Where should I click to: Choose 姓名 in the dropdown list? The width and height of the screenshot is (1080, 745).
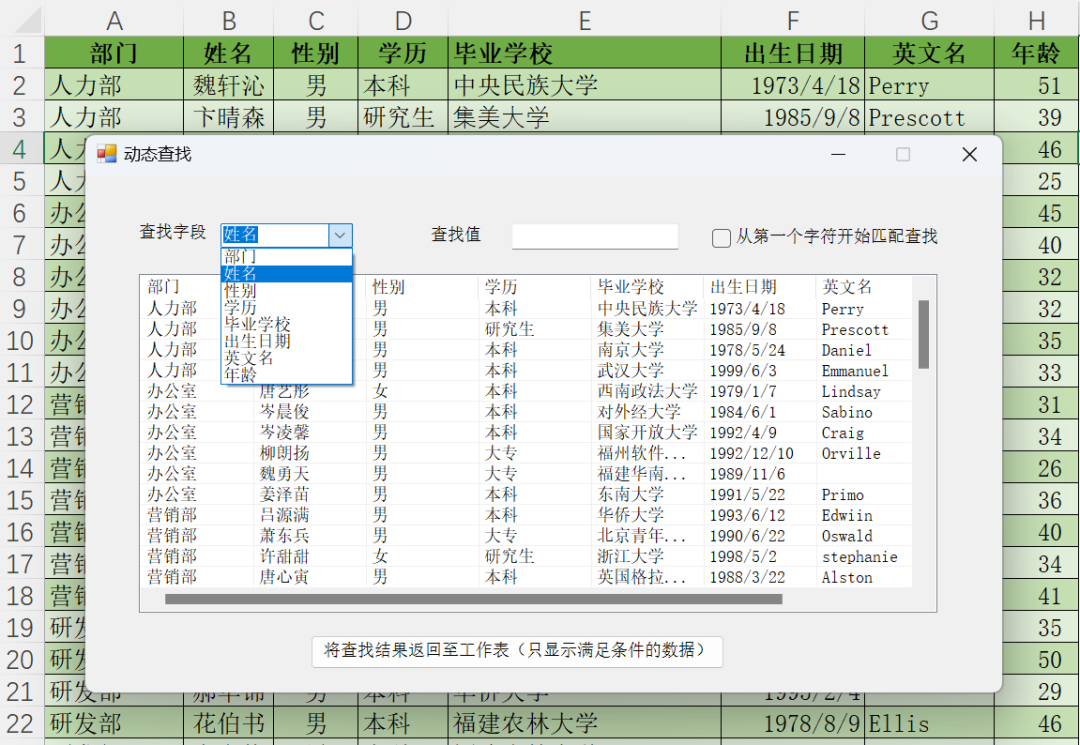pyautogui.click(x=287, y=273)
